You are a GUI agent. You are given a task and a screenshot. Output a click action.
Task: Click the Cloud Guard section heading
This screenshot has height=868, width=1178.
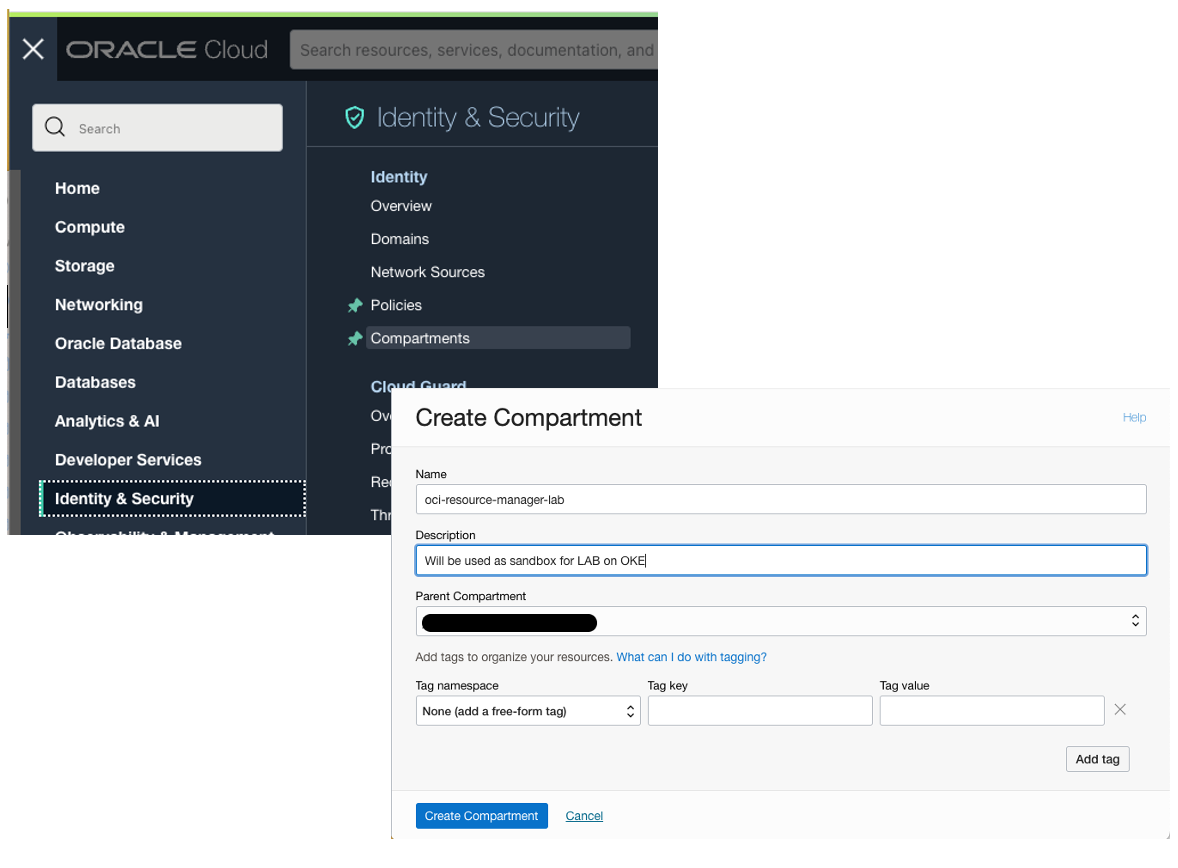(x=418, y=385)
